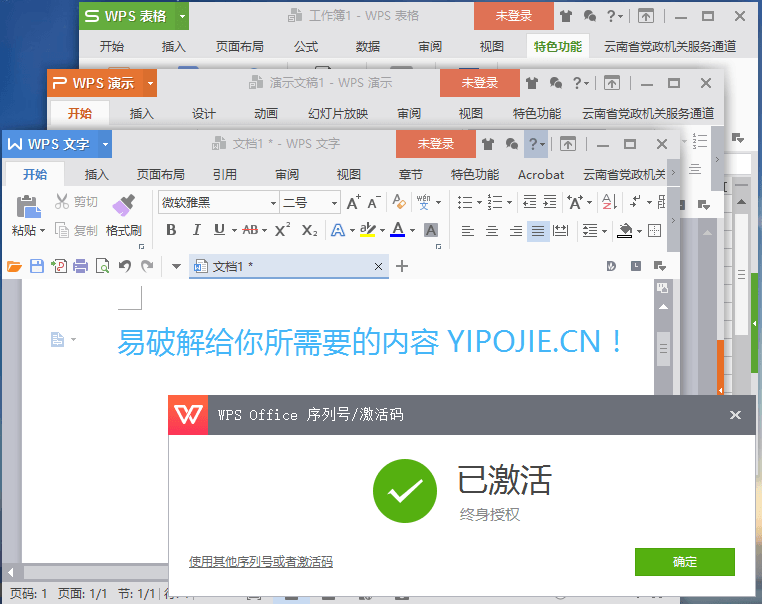
Task: Click the Cut scissors icon
Action: (62, 201)
